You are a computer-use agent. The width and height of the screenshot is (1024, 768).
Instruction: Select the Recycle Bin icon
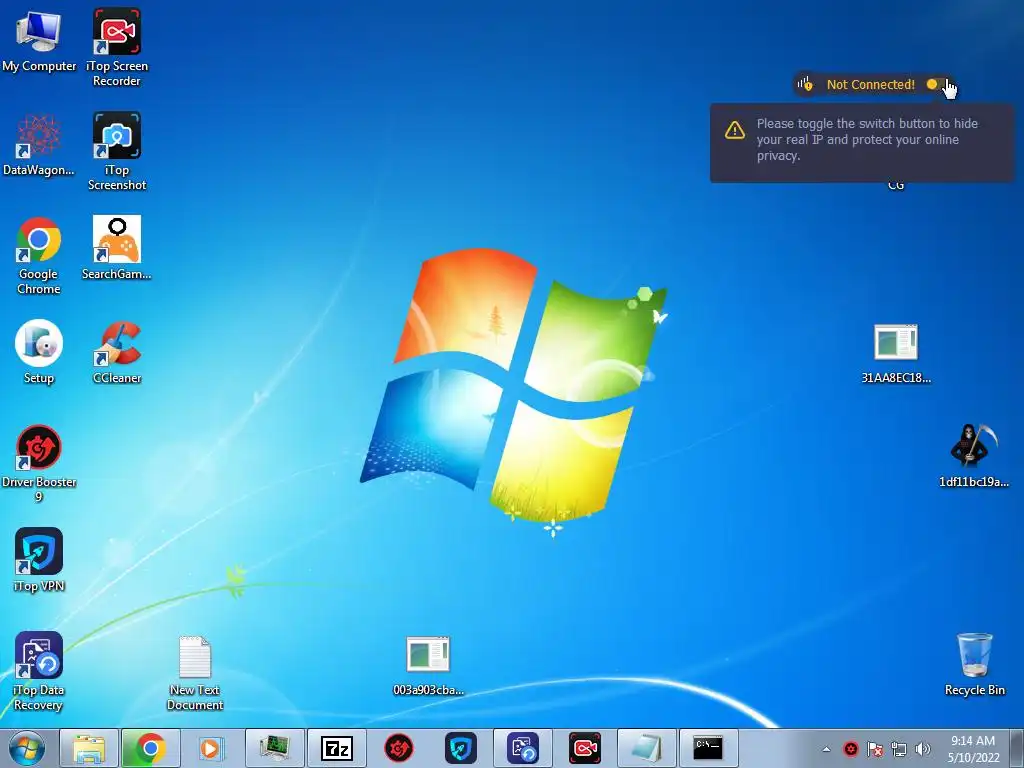click(x=974, y=664)
